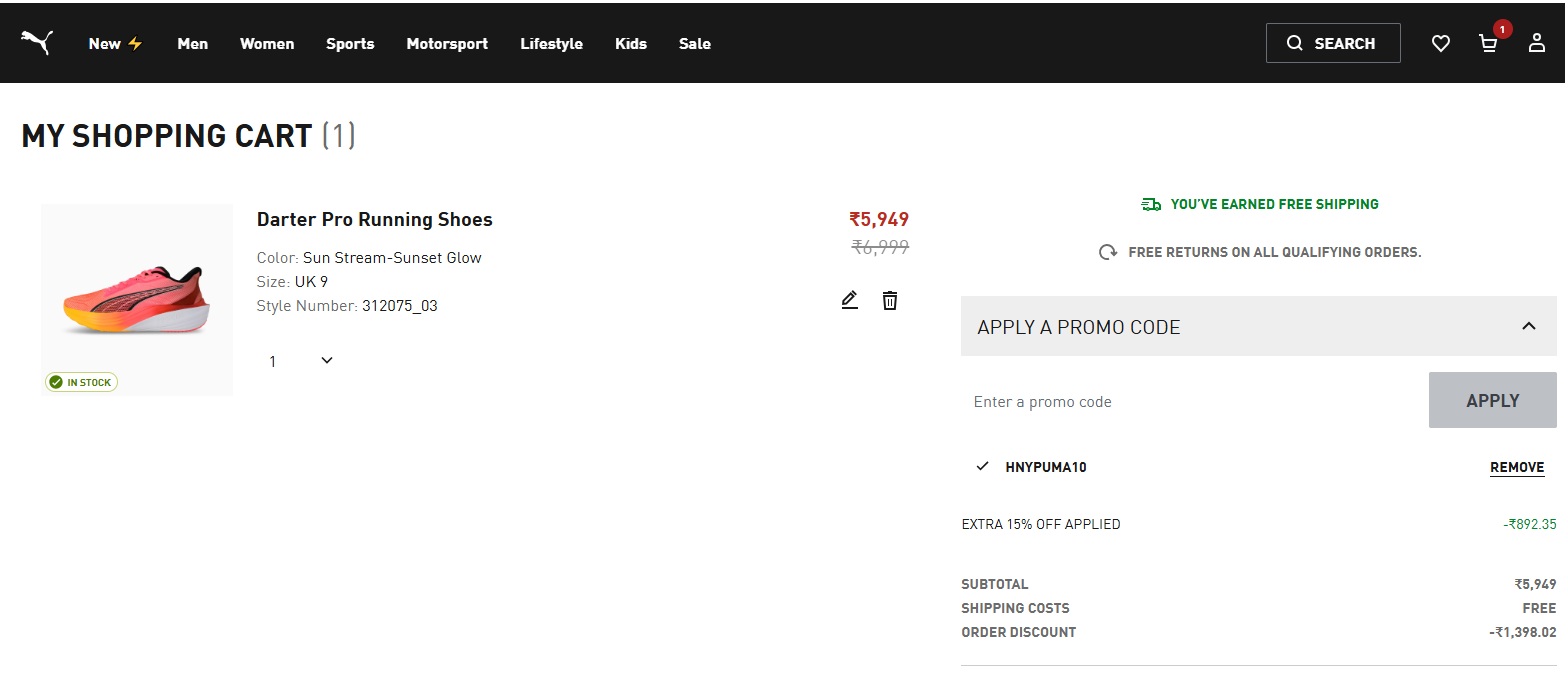Screen dimensions: 1565x673
Task: Click the free shipping truck icon
Action: [x=1151, y=205]
